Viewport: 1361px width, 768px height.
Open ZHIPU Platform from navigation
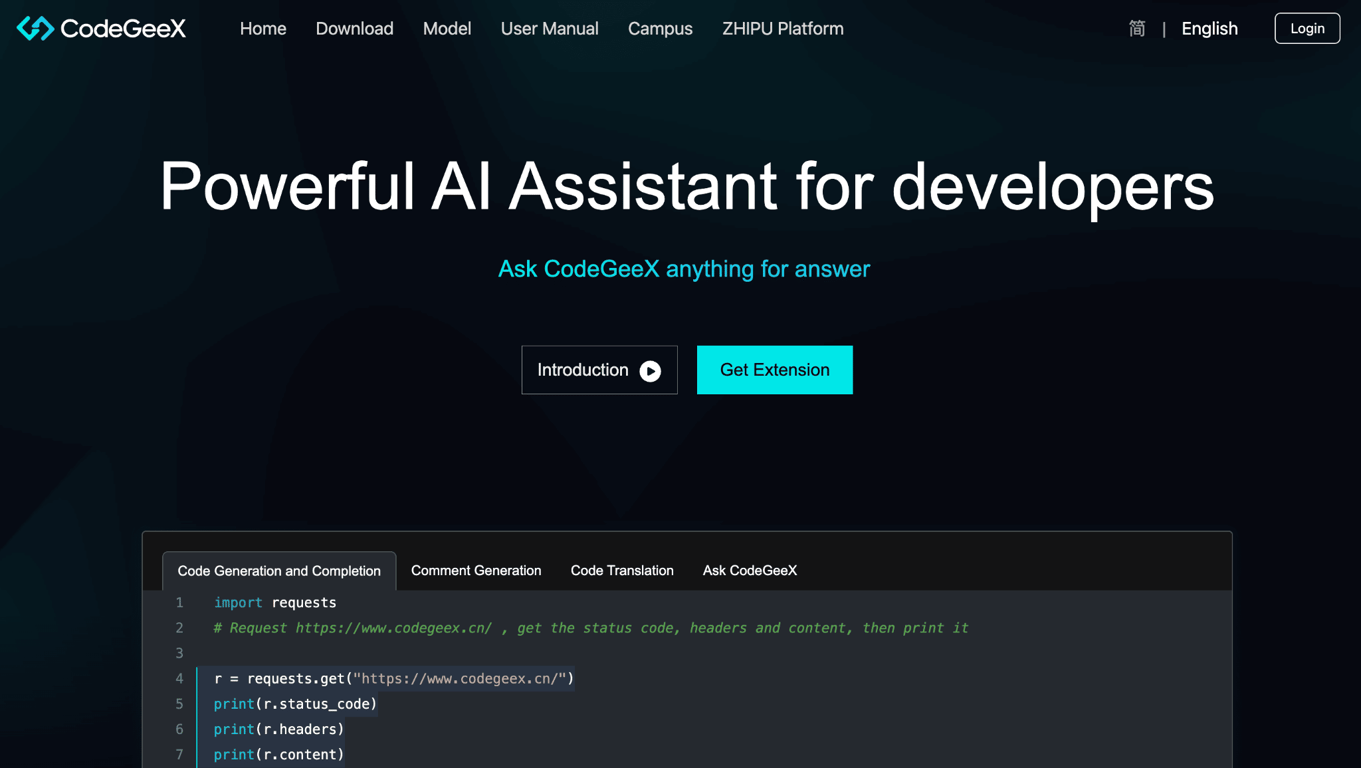pyautogui.click(x=783, y=29)
